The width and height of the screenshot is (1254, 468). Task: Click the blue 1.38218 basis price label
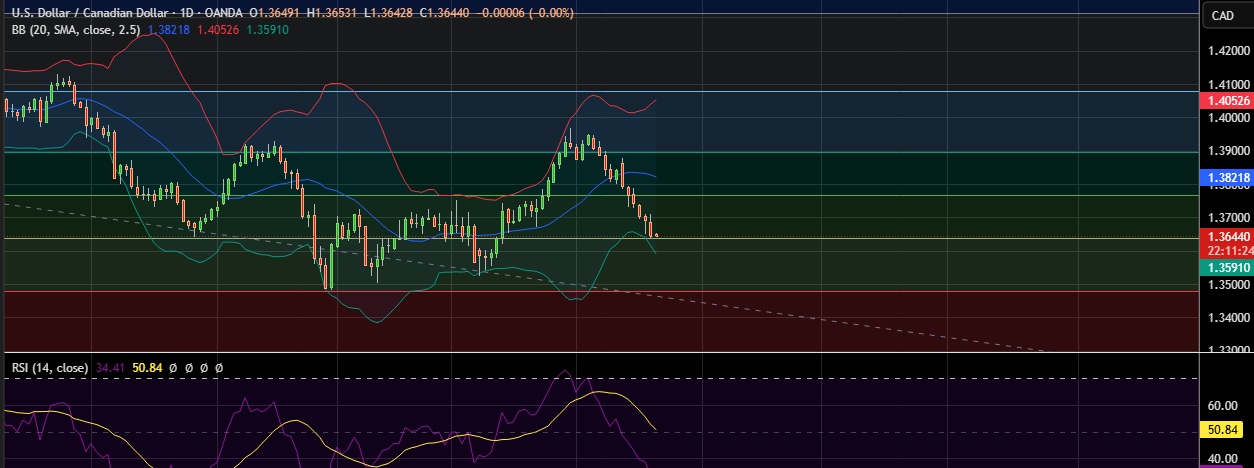point(1226,176)
